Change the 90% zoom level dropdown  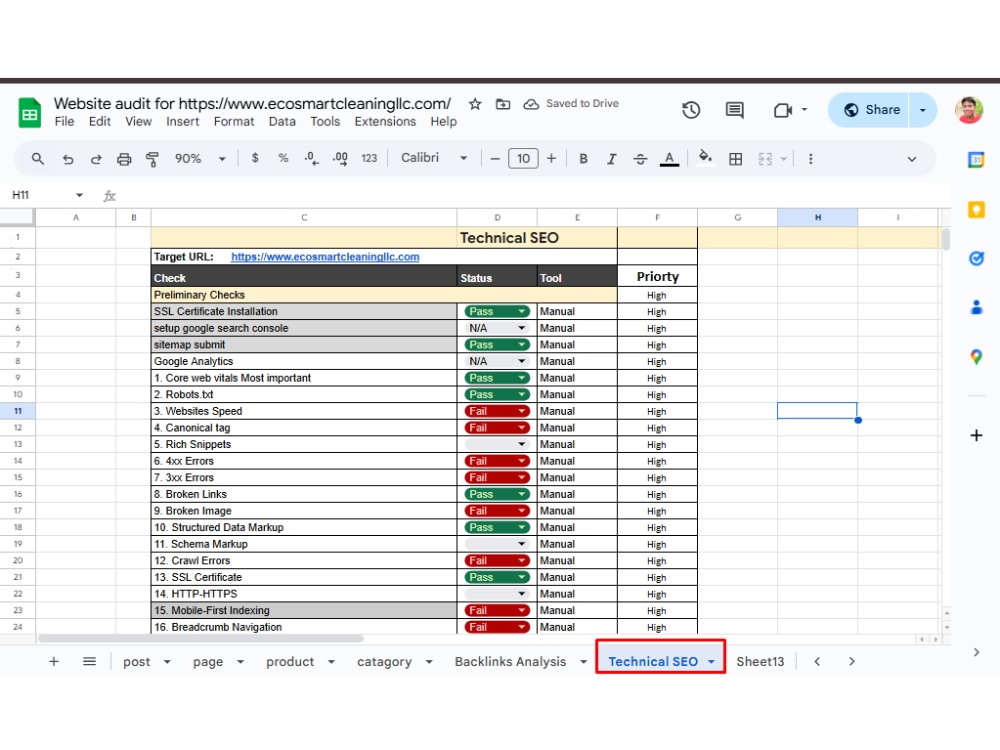click(200, 159)
